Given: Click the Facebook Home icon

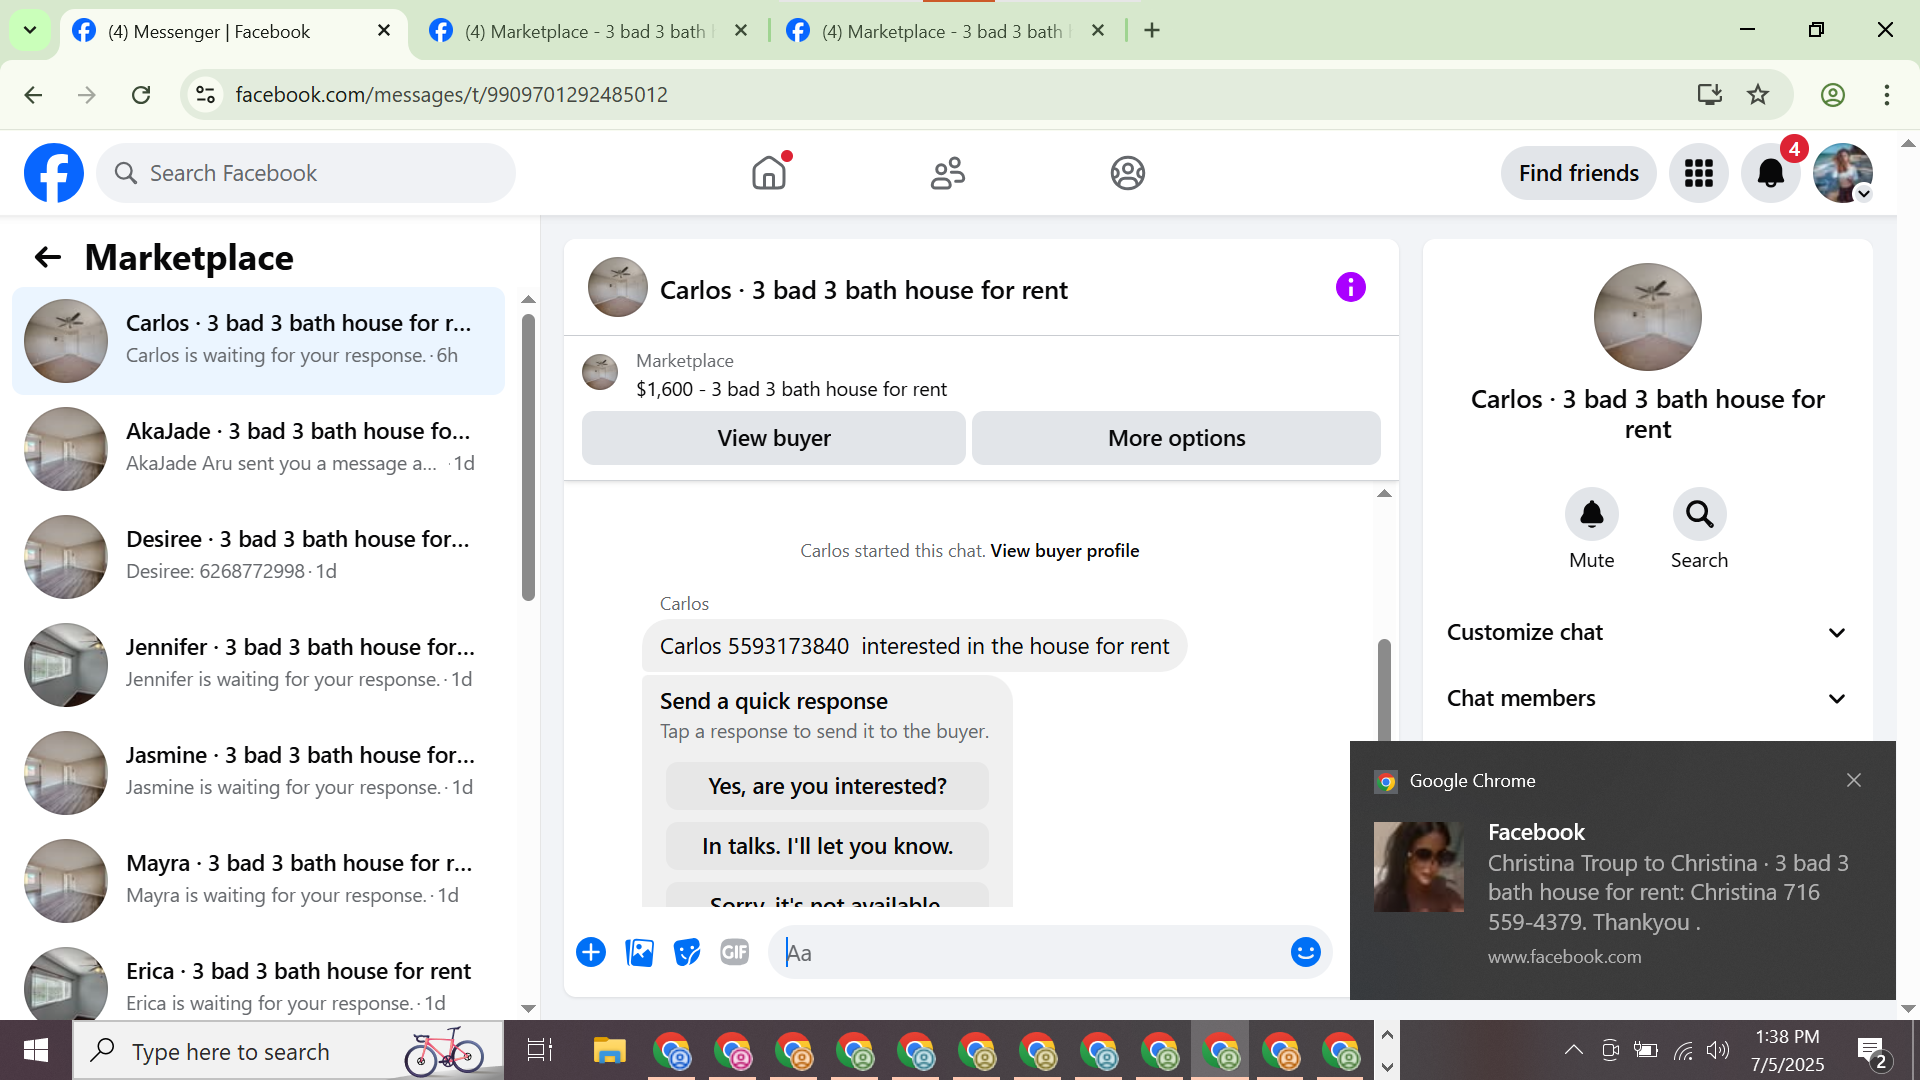Looking at the screenshot, I should [769, 173].
